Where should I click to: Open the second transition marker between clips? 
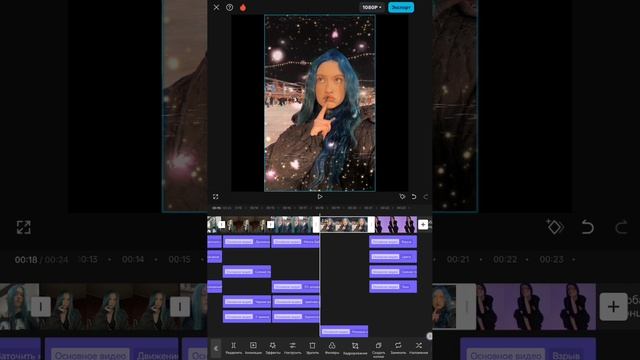click(270, 224)
